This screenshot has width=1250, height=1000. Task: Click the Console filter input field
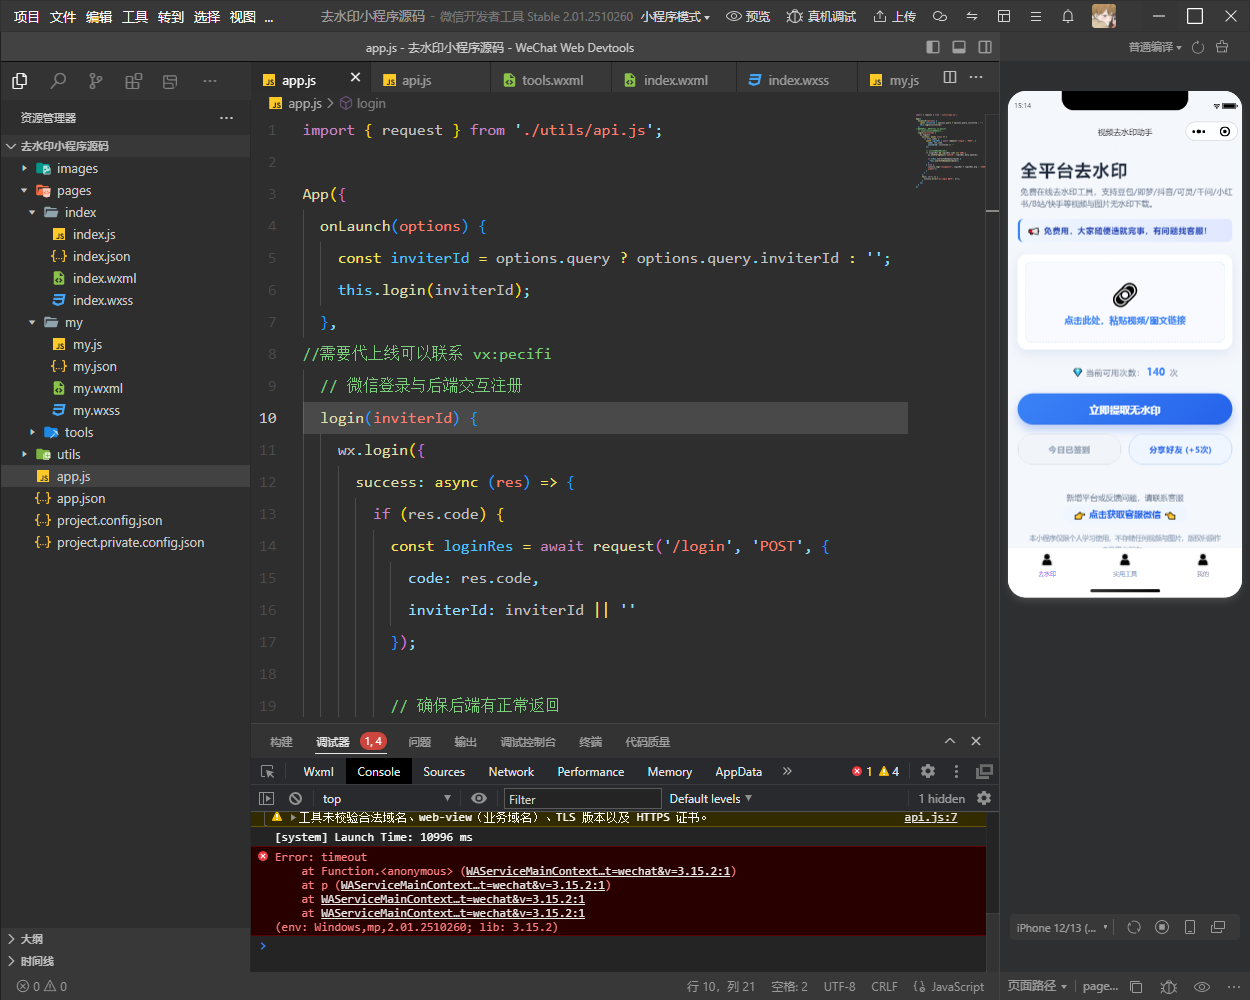[582, 798]
